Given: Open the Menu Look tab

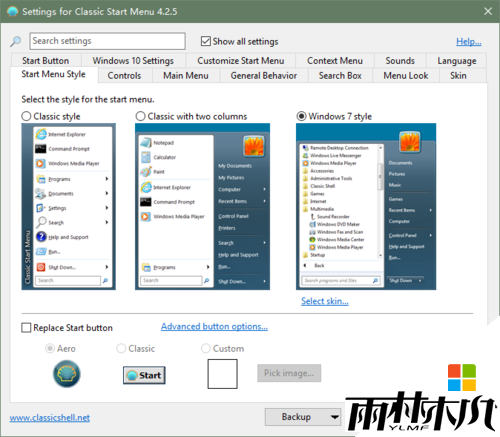Looking at the screenshot, I should (x=406, y=76).
